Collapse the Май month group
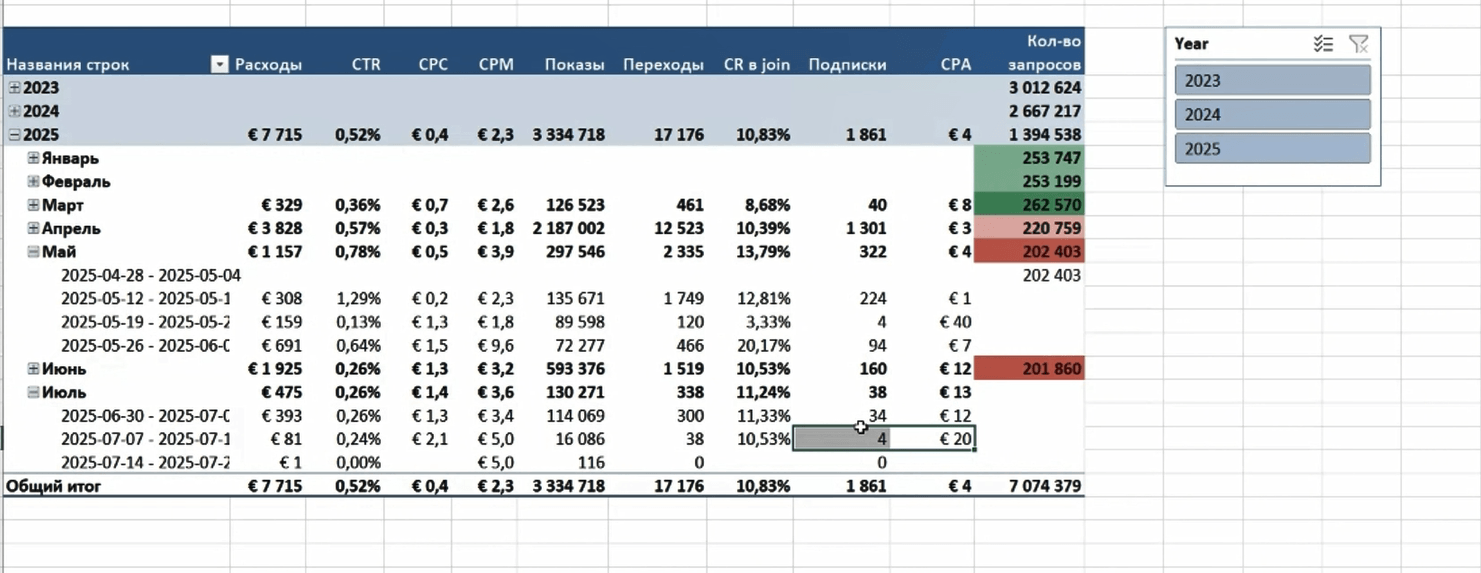1481x573 pixels. pyautogui.click(x=34, y=252)
